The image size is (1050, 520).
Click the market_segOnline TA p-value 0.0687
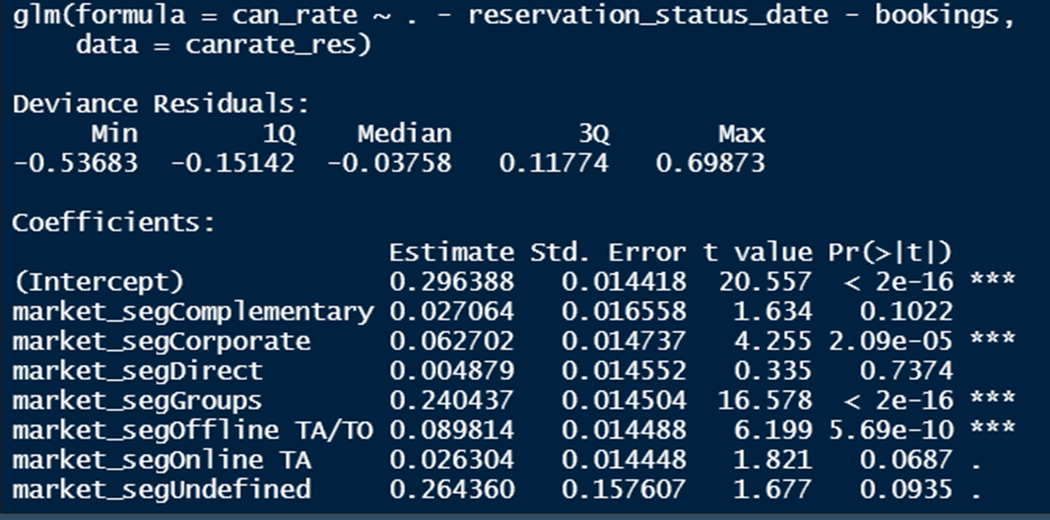click(x=906, y=460)
